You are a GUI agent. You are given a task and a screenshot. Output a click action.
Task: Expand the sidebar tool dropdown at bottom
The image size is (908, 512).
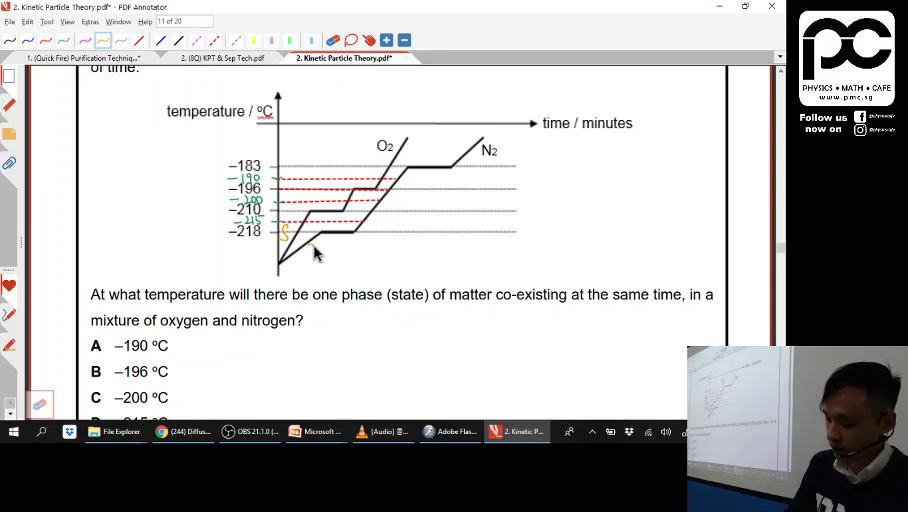coord(9,413)
